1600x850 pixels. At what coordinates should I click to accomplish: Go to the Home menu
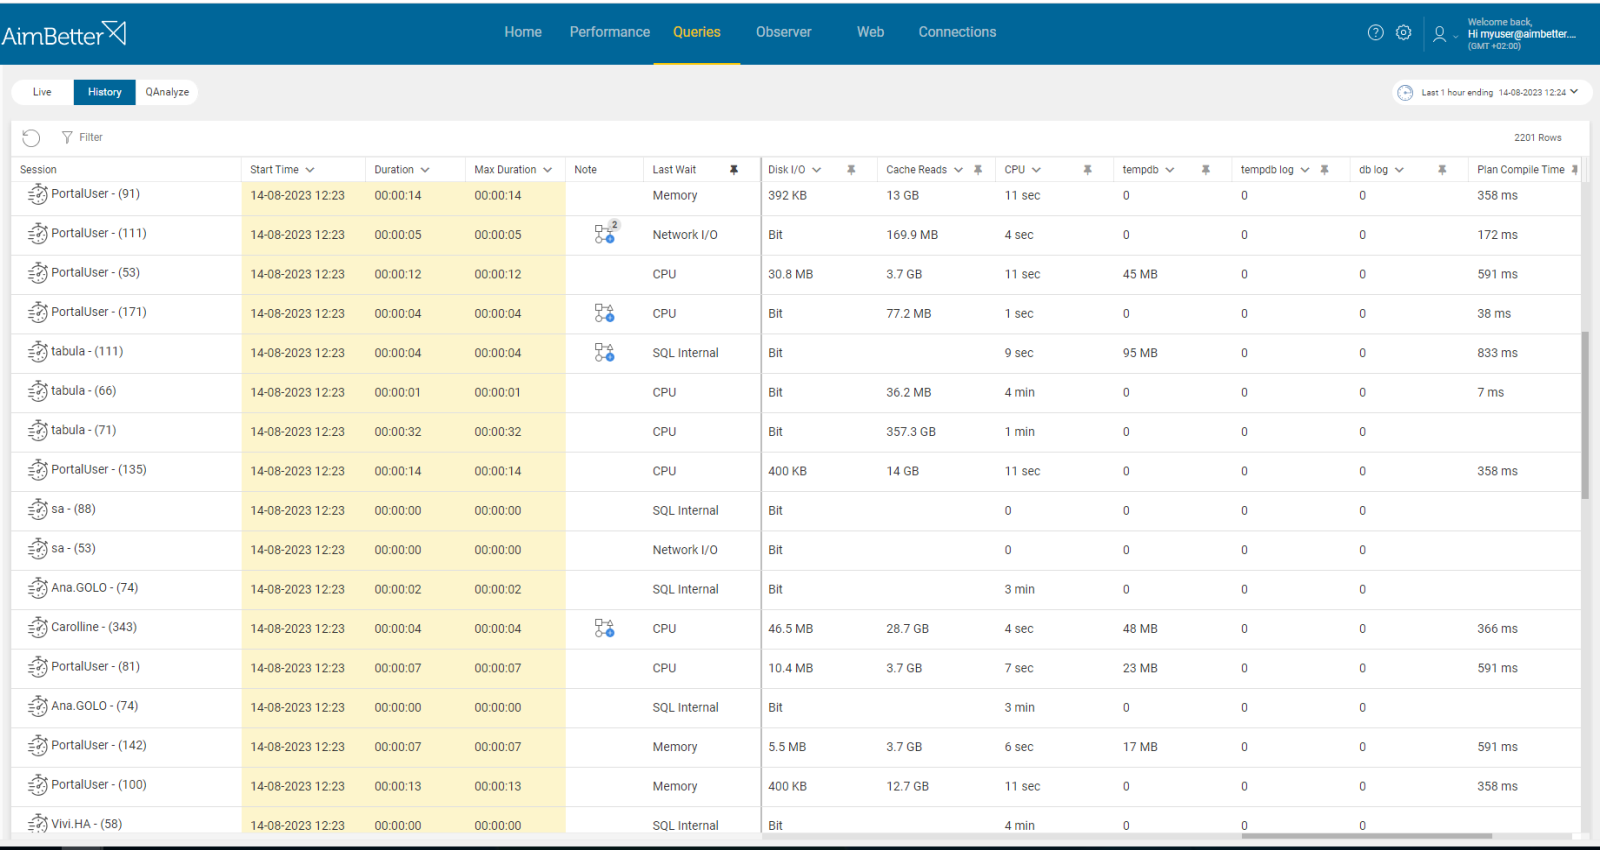click(x=523, y=32)
